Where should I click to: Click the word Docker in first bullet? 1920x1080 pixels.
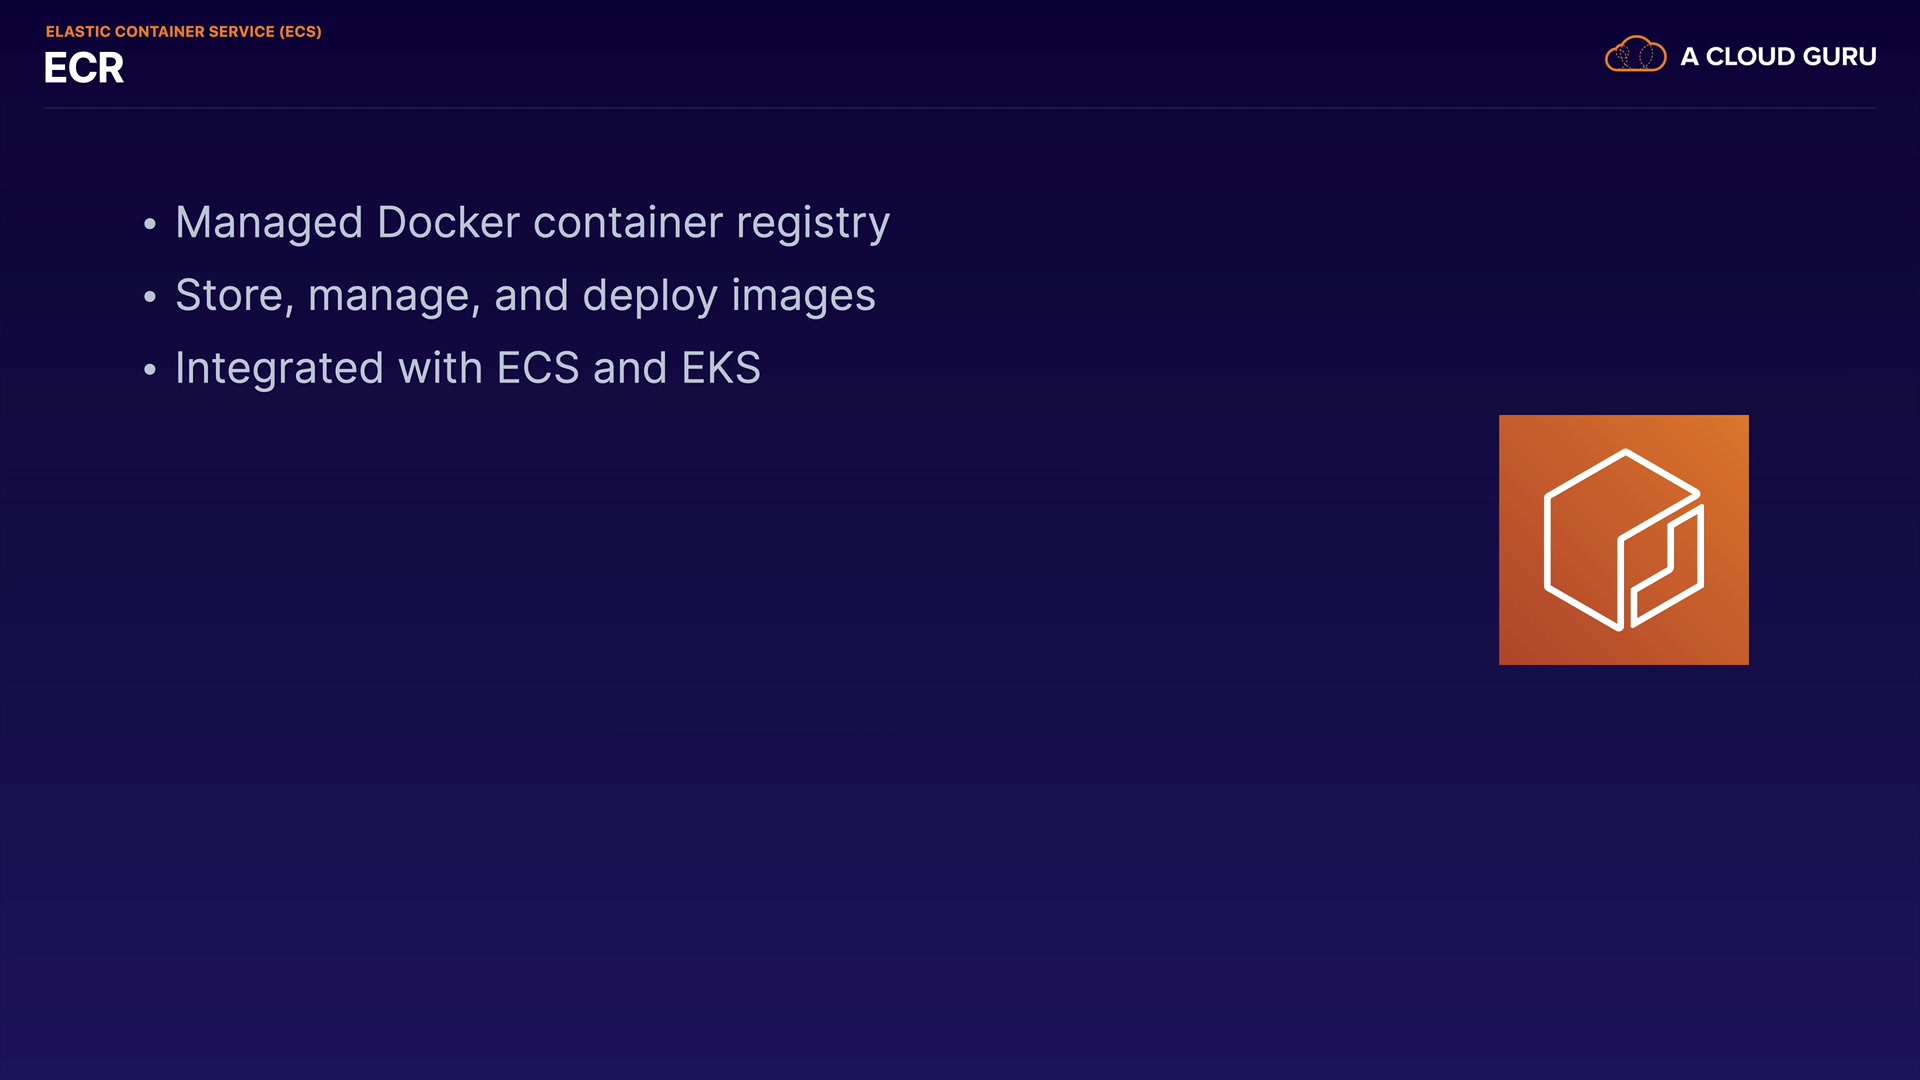click(448, 222)
